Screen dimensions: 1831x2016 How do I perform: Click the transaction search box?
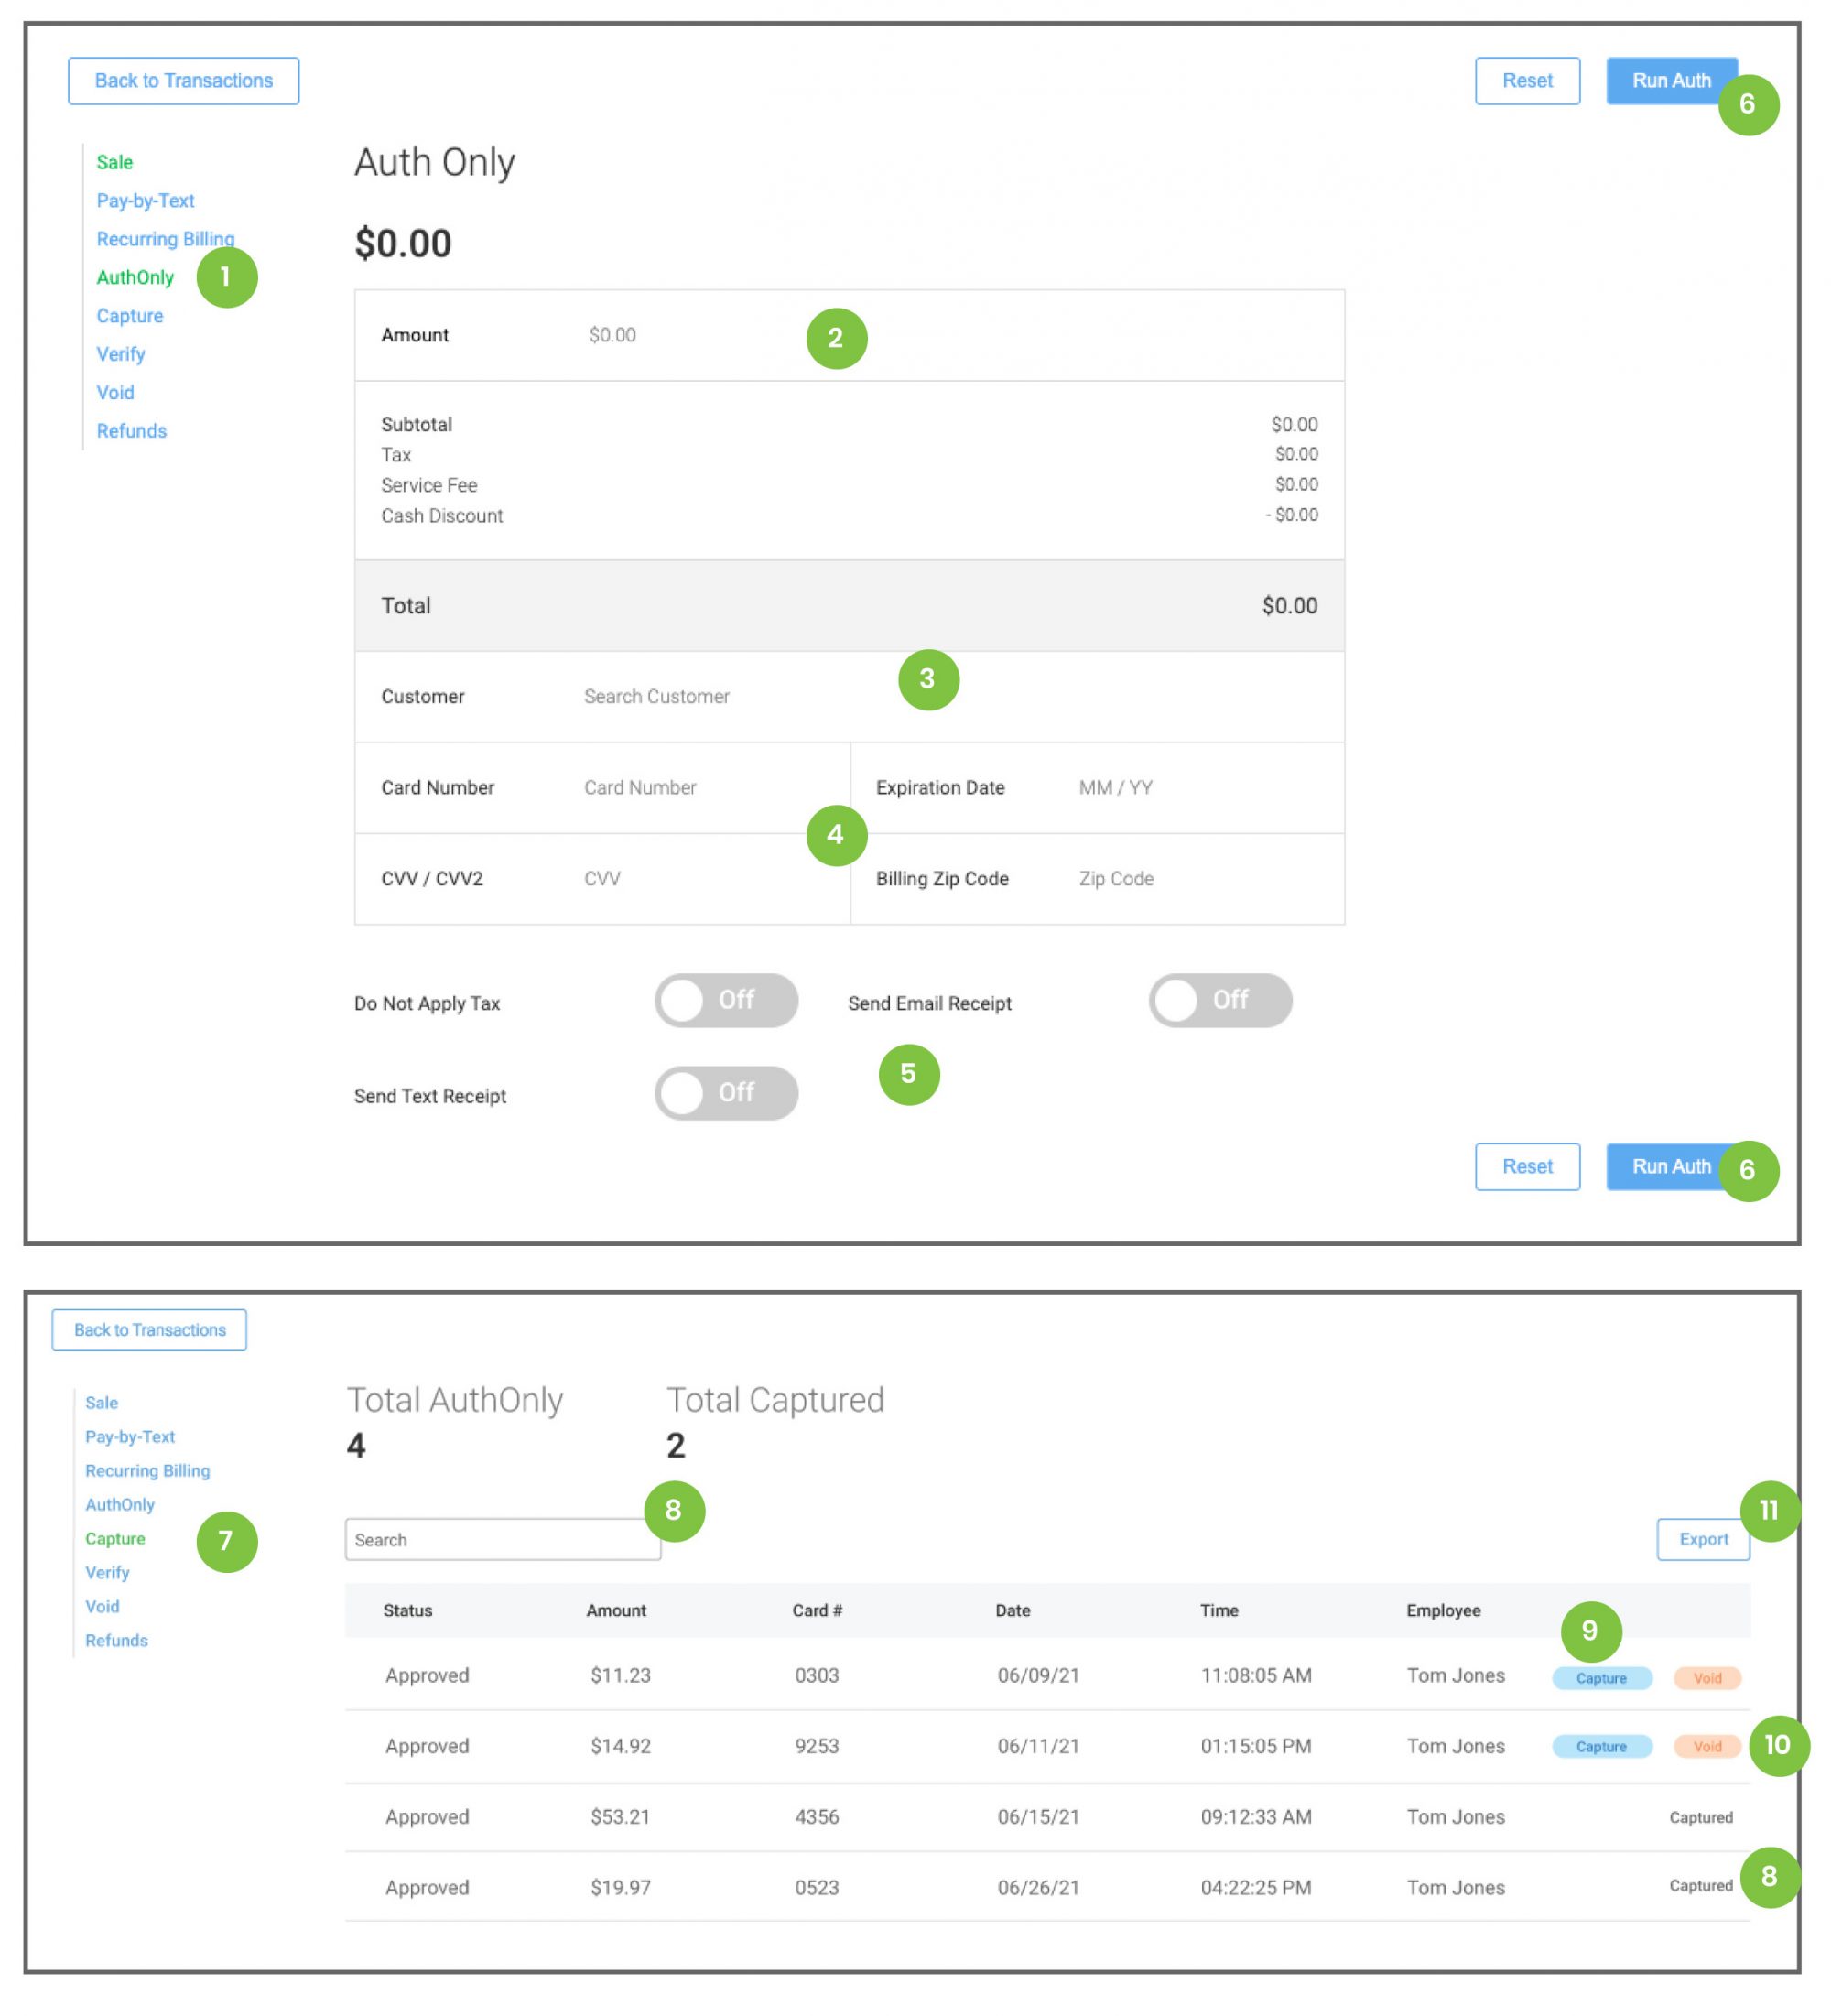click(503, 1539)
